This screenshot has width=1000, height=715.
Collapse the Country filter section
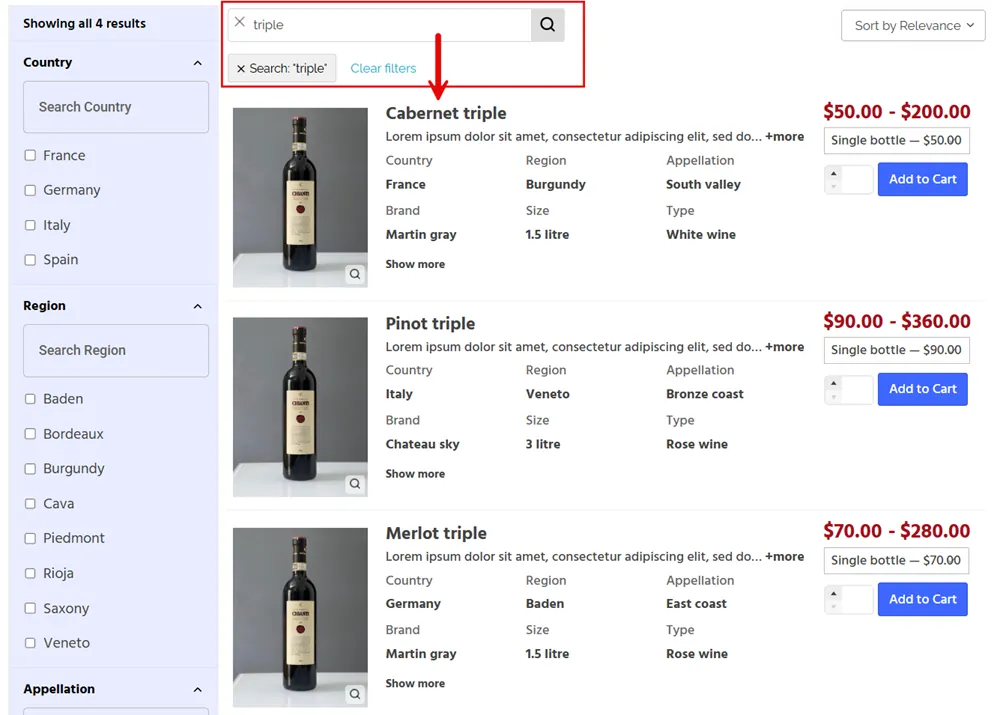pyautogui.click(x=198, y=63)
